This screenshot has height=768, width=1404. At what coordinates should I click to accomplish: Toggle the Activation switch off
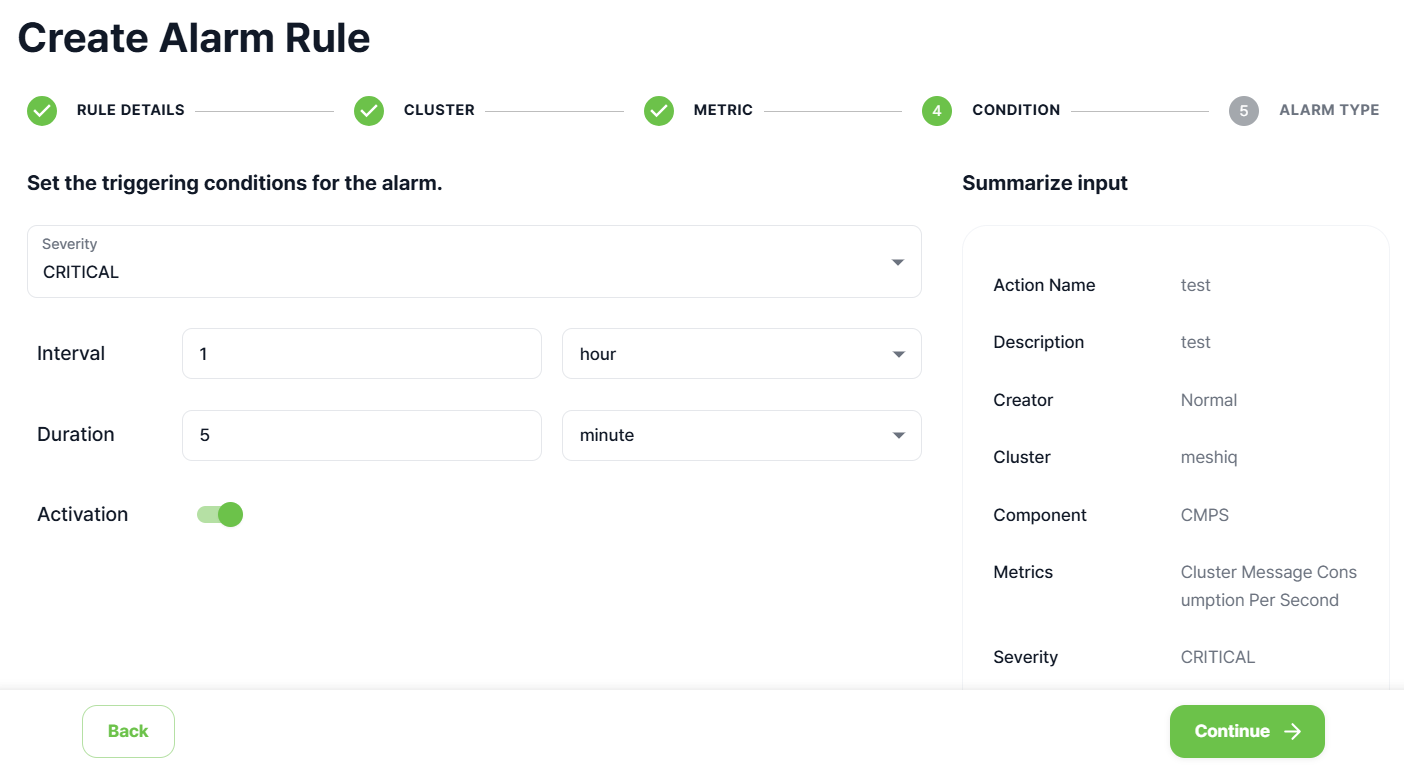(x=220, y=515)
